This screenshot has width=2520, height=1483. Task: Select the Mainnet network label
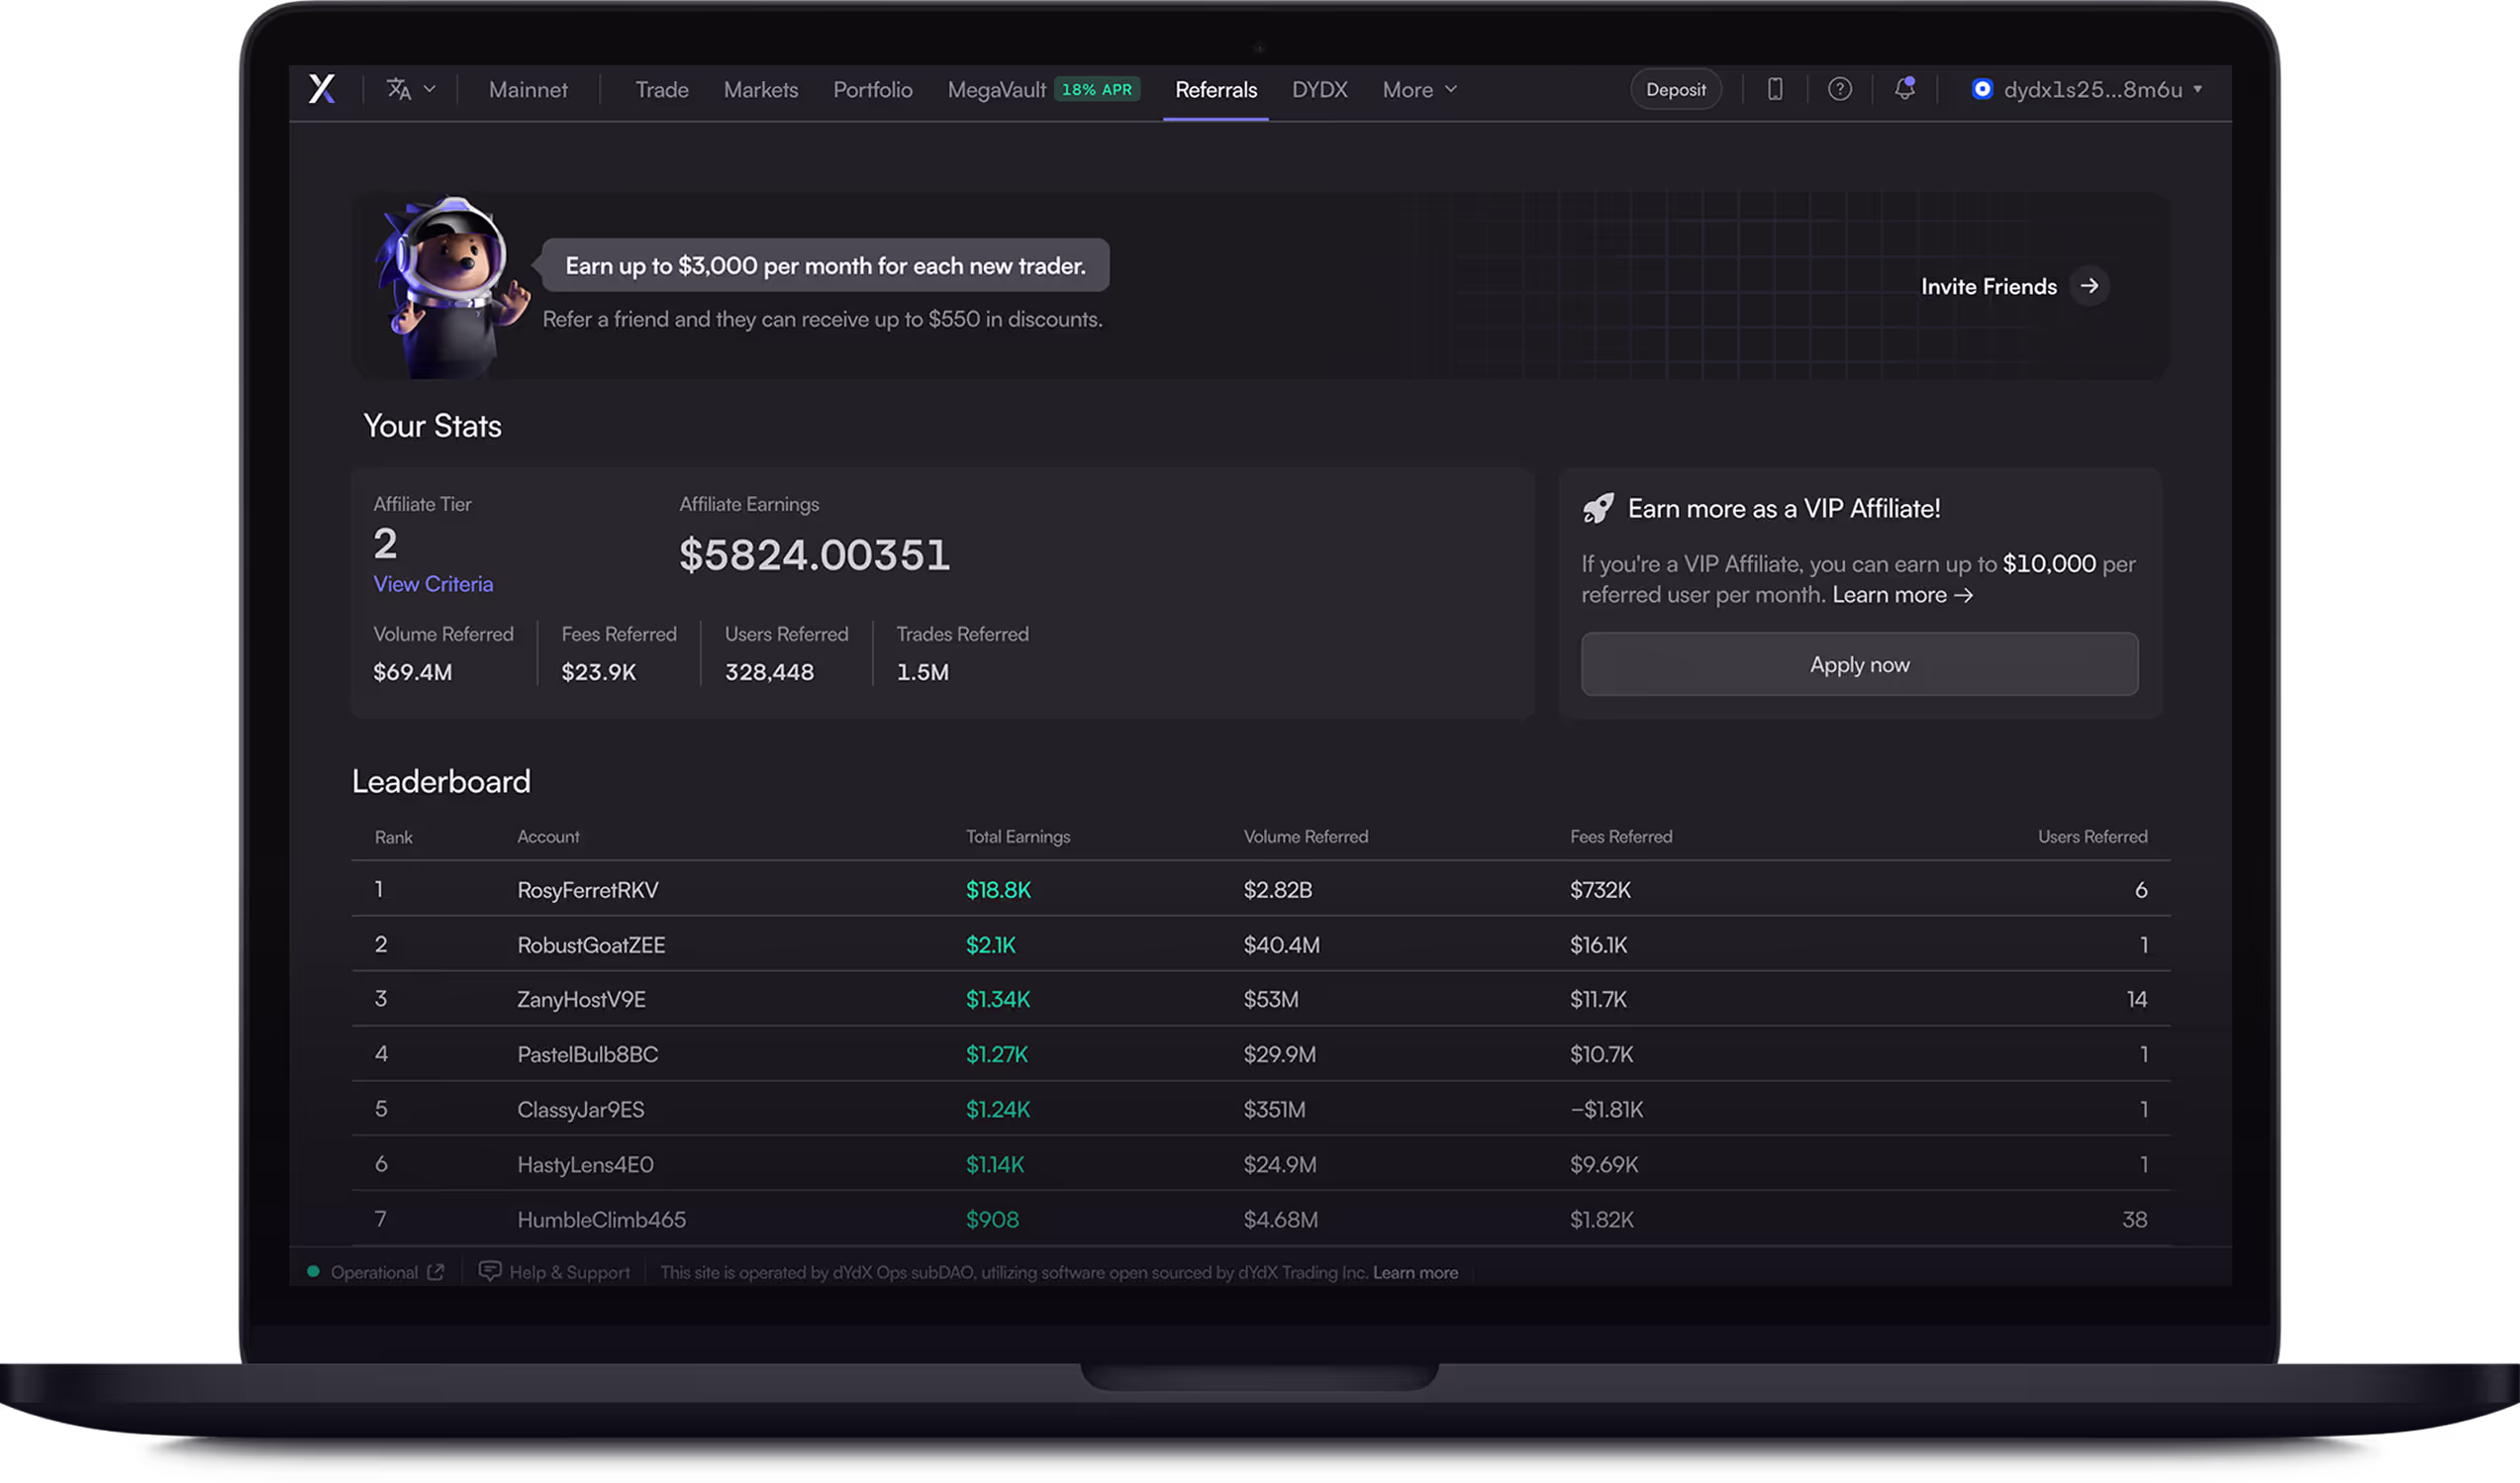(528, 90)
